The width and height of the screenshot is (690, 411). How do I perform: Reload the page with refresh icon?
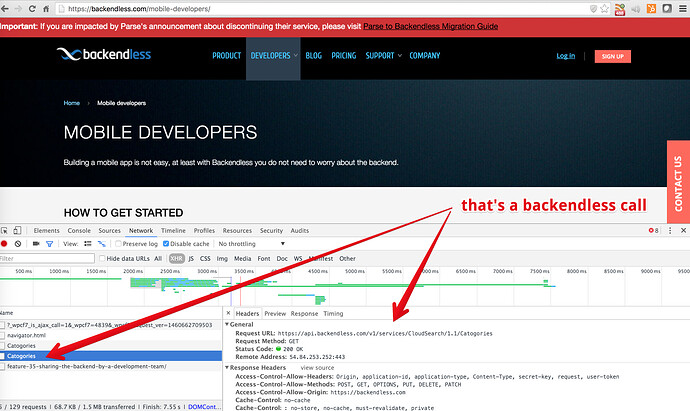[x=32, y=9]
